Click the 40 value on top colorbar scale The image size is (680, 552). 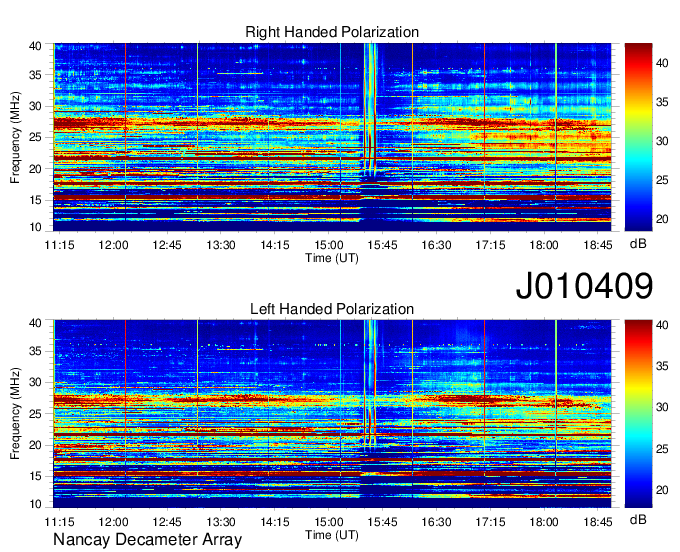[662, 63]
